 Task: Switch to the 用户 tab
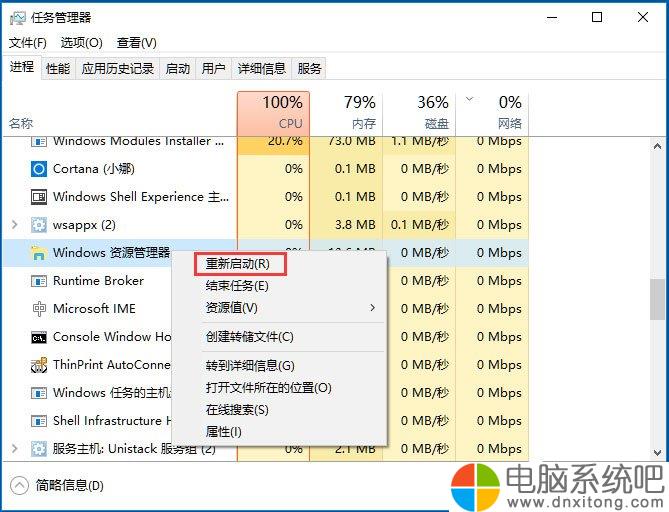pos(213,68)
